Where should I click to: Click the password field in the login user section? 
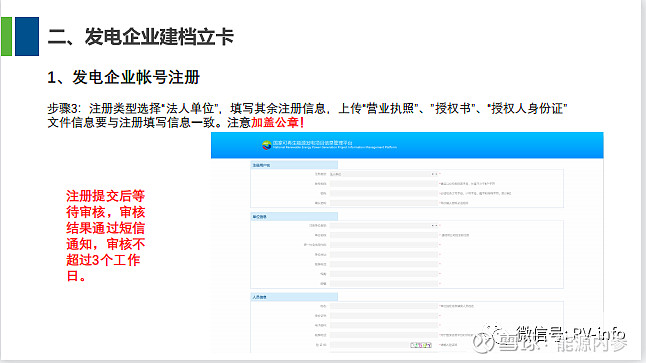(384, 193)
